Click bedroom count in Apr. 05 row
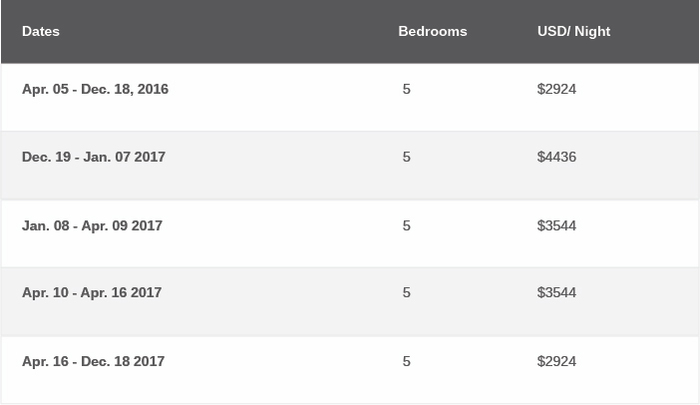 (406, 89)
